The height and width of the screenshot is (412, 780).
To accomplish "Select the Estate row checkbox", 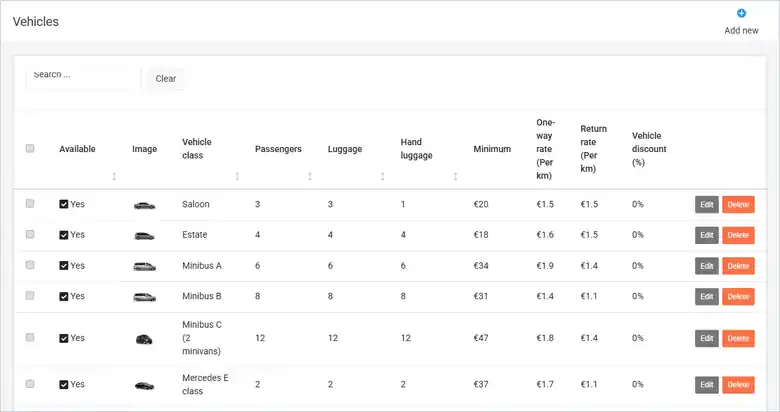I will pyautogui.click(x=30, y=234).
